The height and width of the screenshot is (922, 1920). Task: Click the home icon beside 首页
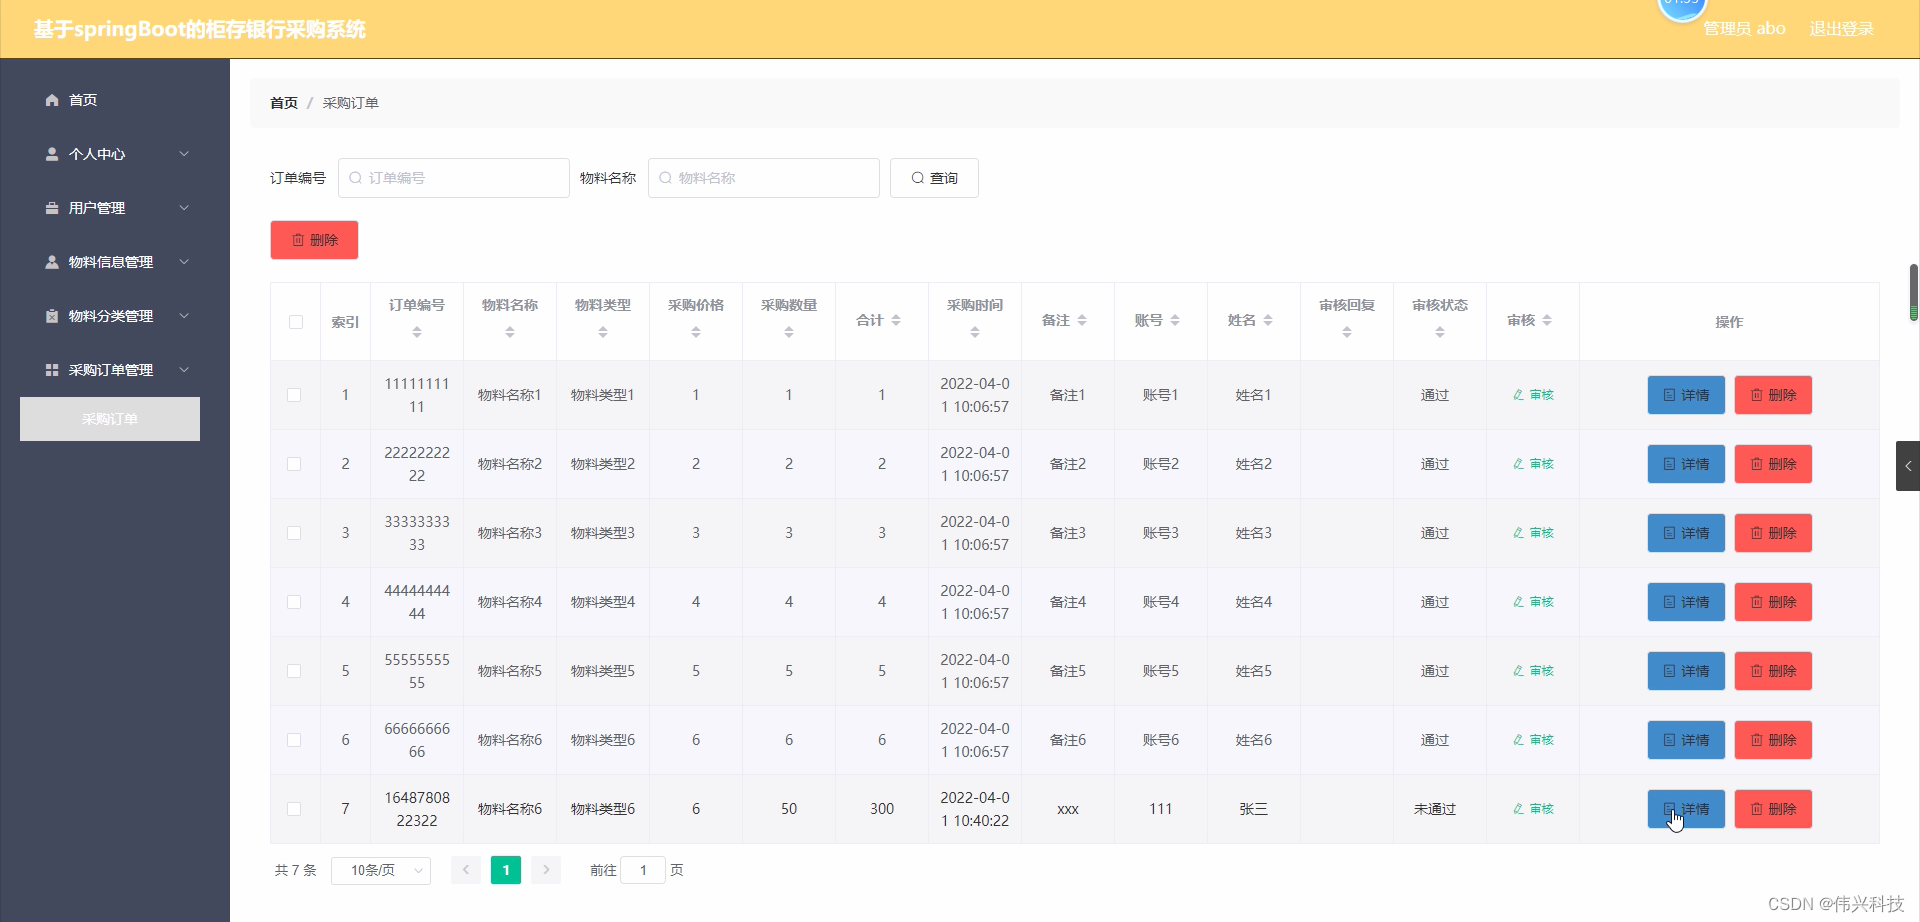click(x=51, y=100)
